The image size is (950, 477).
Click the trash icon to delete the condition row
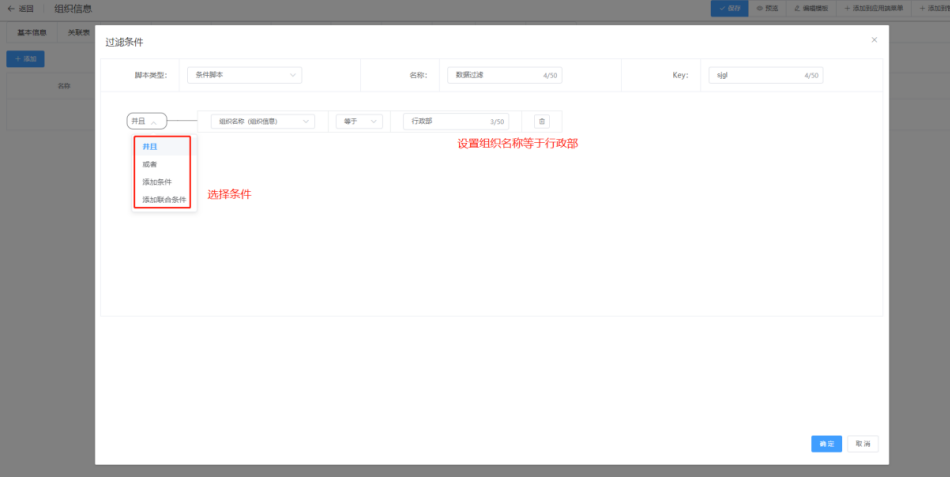[542, 121]
